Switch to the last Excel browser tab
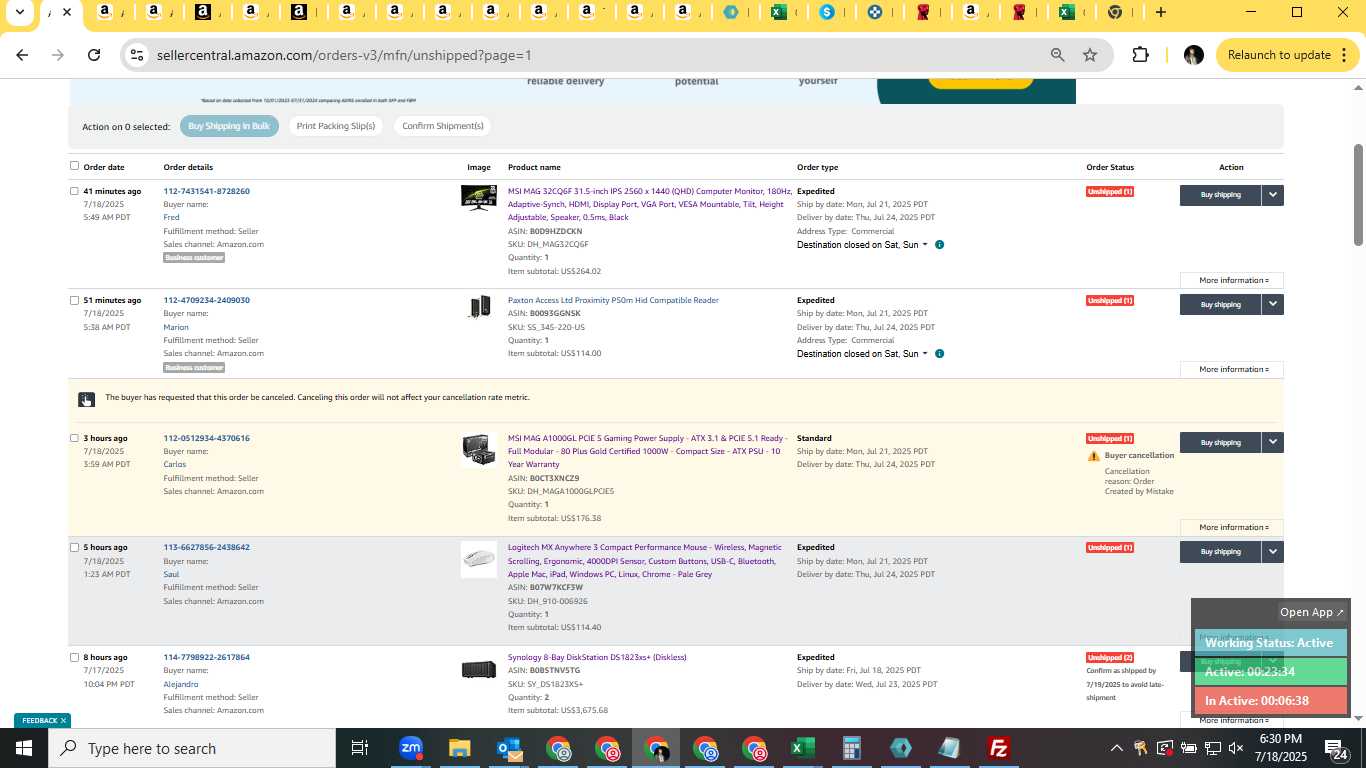This screenshot has width=1366, height=768. [1067, 12]
